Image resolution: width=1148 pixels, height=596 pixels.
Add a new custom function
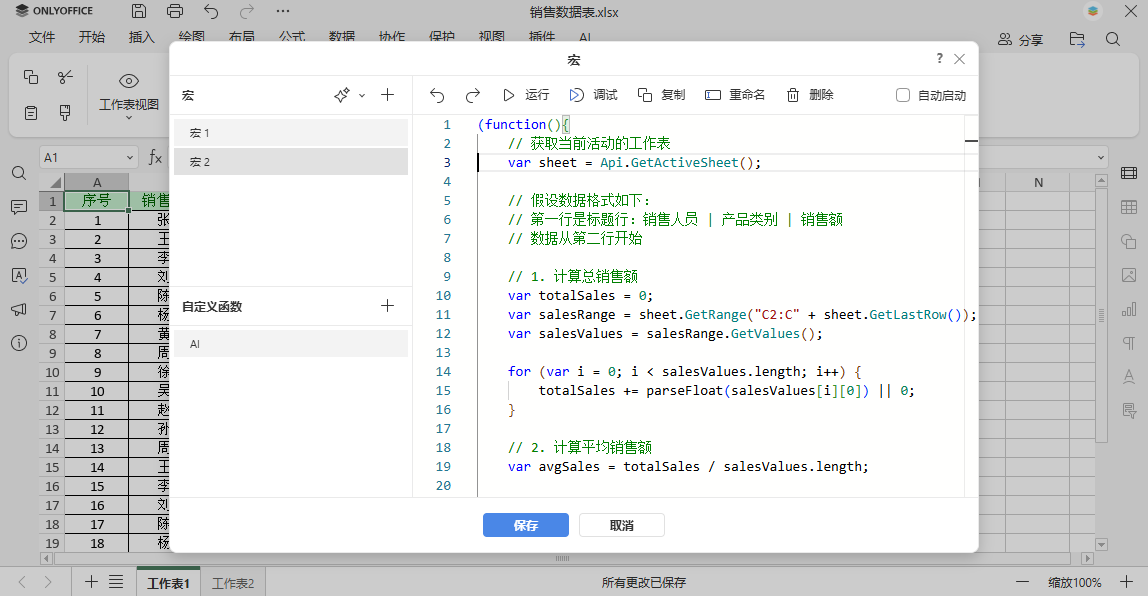coord(387,306)
